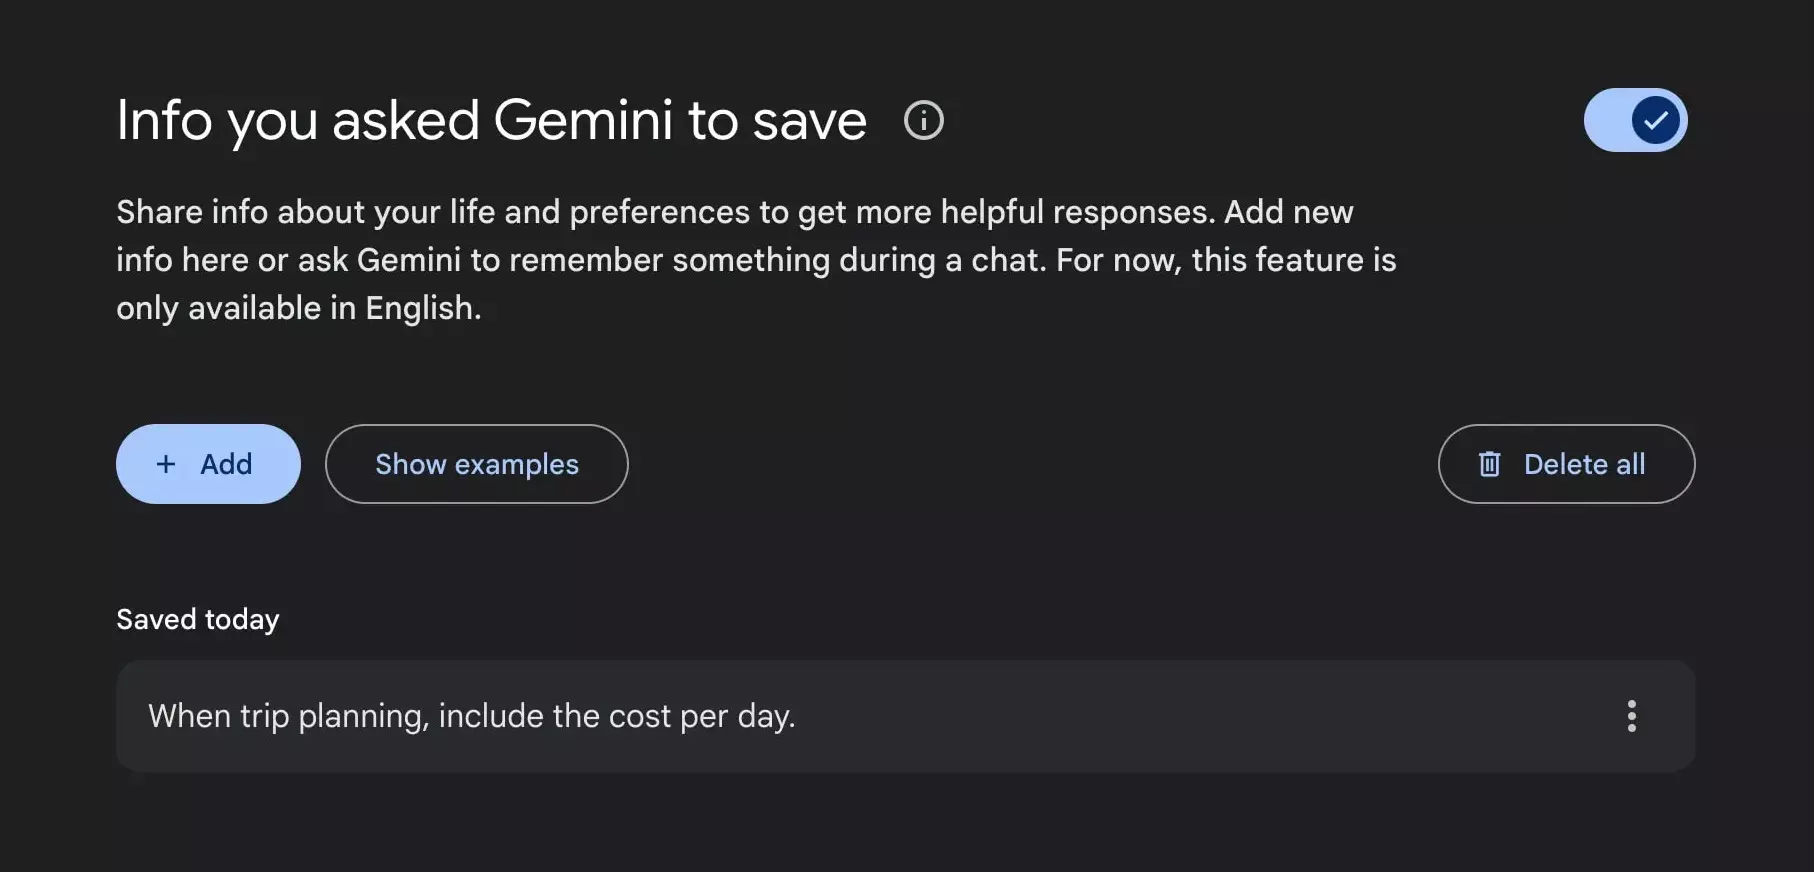
Task: Click the checkmark knob on the switch
Action: 1655,120
